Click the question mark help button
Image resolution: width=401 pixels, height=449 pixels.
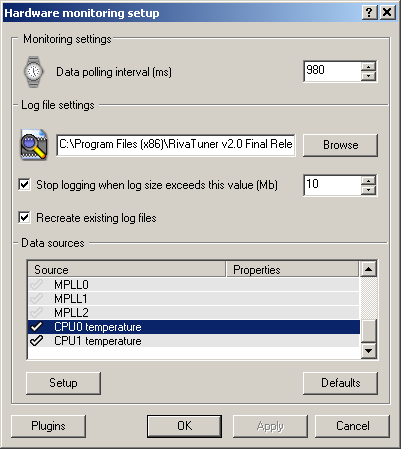[369, 13]
